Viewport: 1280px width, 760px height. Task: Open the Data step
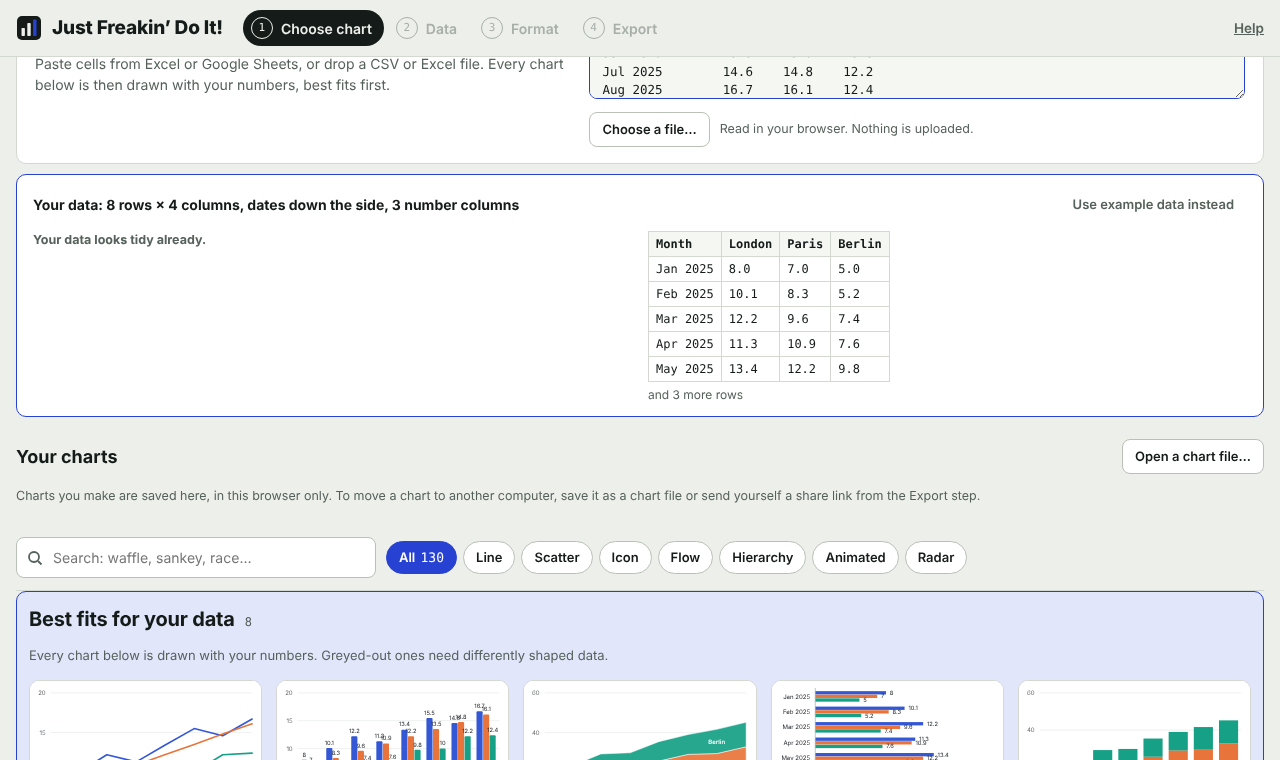coord(427,28)
